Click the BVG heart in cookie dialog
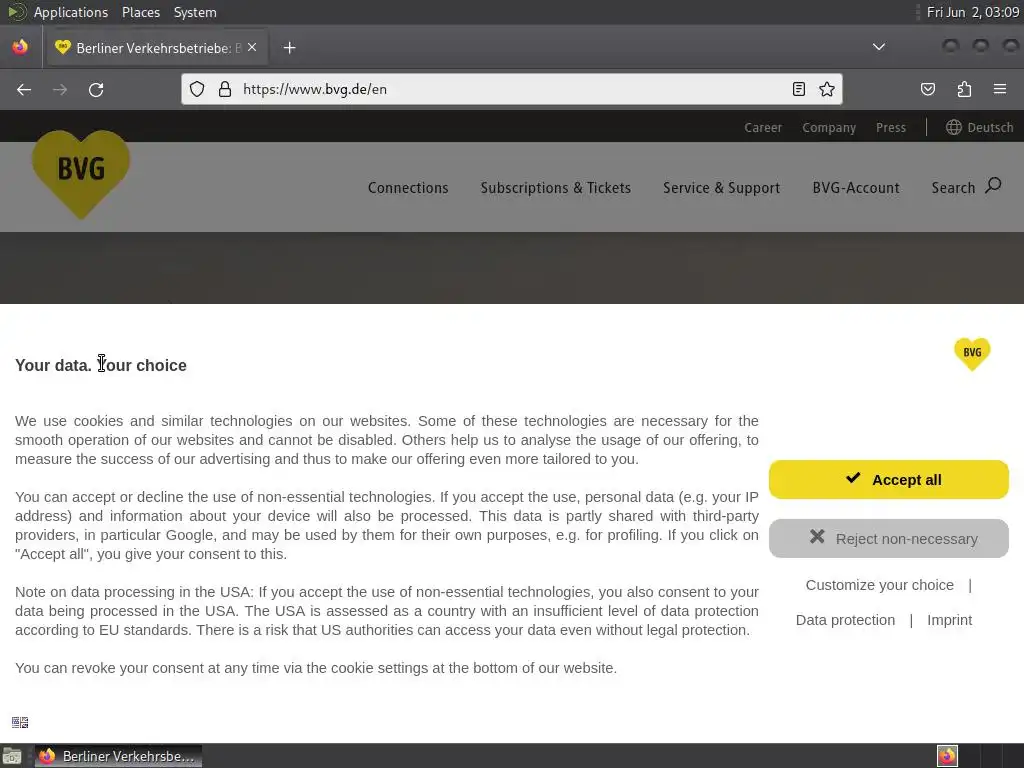 click(x=972, y=354)
